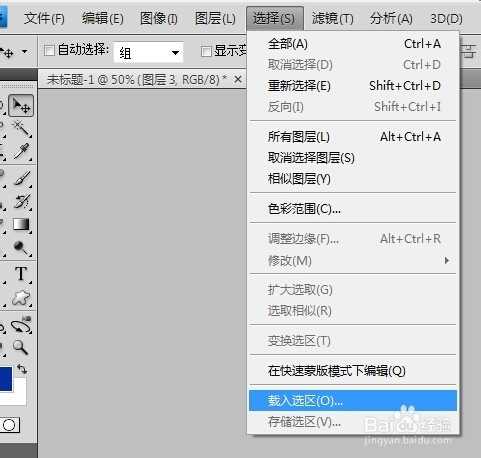Select the Brush tool
Screen dimensions: 481x458
point(21,178)
